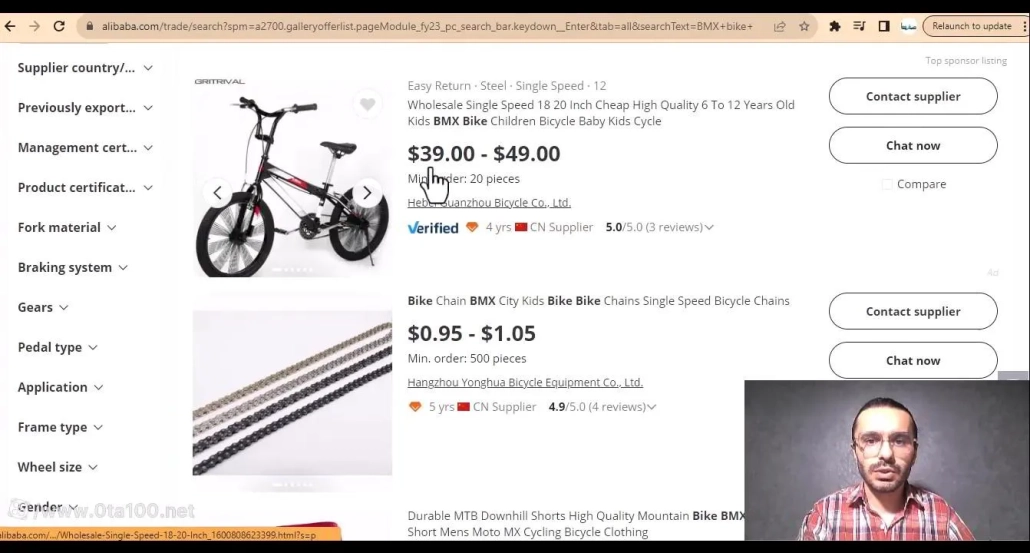This screenshot has height=553, width=1030.
Task: Click the bike chain product thumbnail
Action: pyautogui.click(x=292, y=393)
